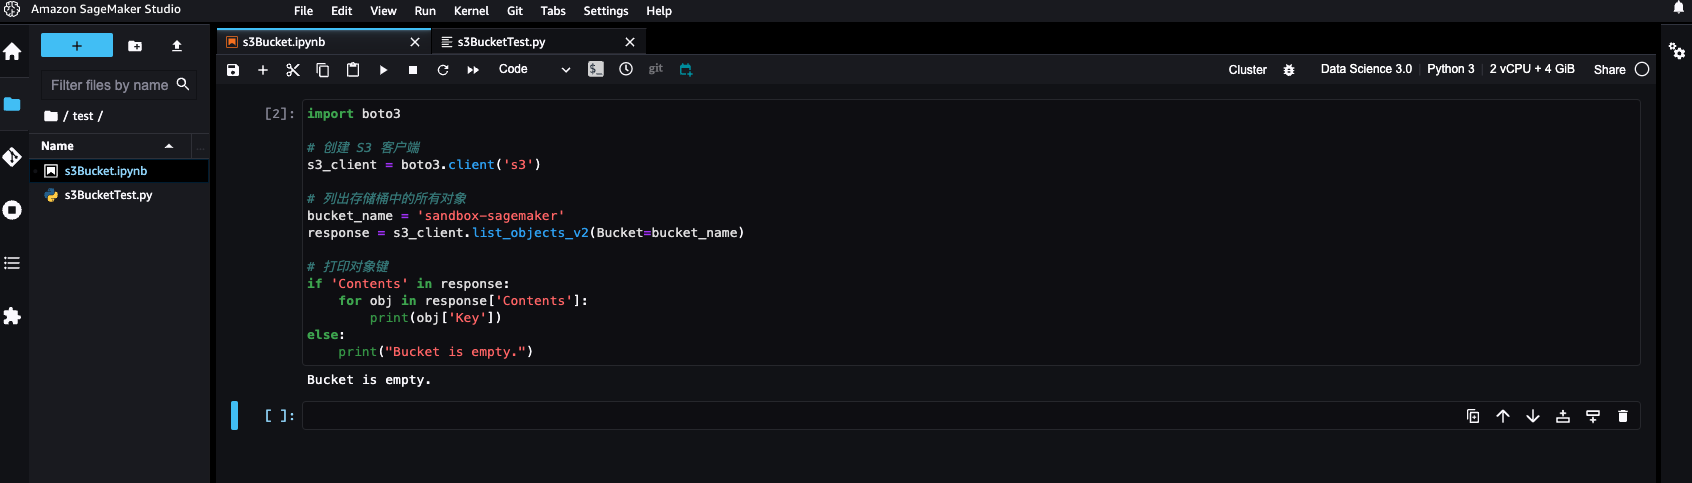Create a new folder in file browser

pos(135,46)
